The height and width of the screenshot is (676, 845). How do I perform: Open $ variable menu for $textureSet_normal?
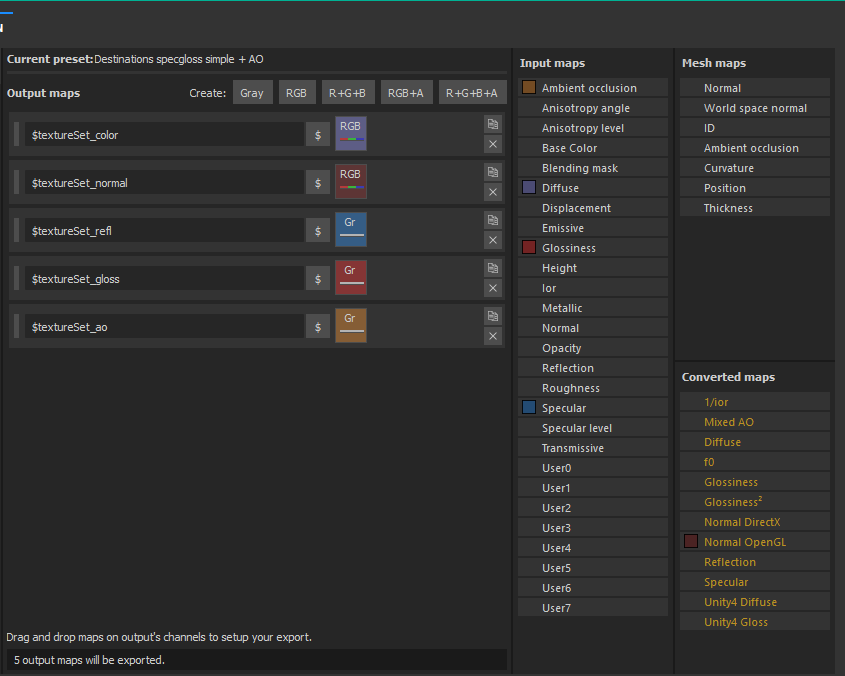pos(318,182)
